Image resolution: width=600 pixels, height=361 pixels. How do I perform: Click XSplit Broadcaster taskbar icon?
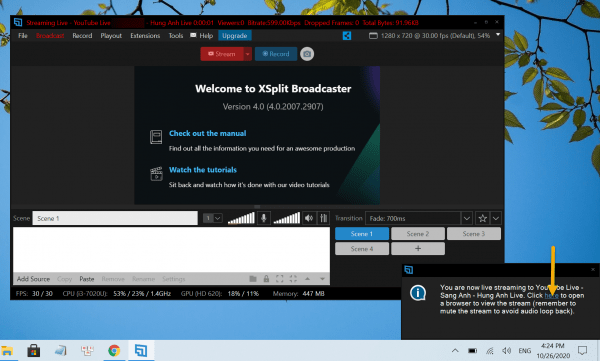(x=141, y=350)
